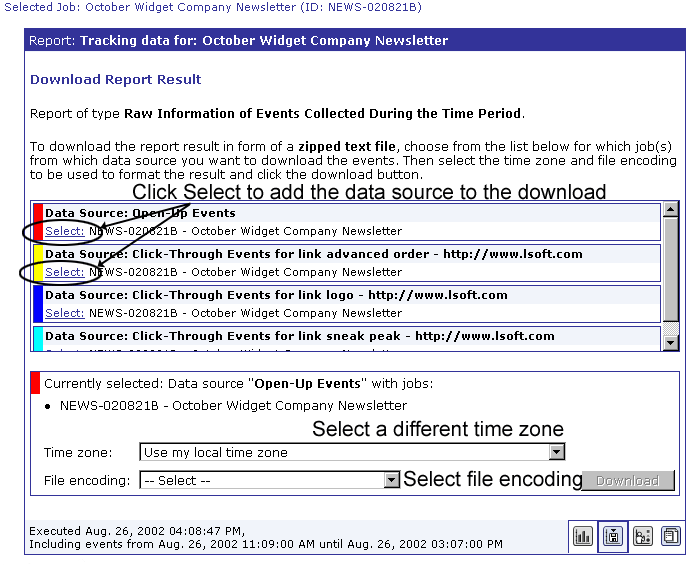Click the advanced order data source heading
Image resolution: width=694 pixels, height=565 pixels.
(x=314, y=254)
